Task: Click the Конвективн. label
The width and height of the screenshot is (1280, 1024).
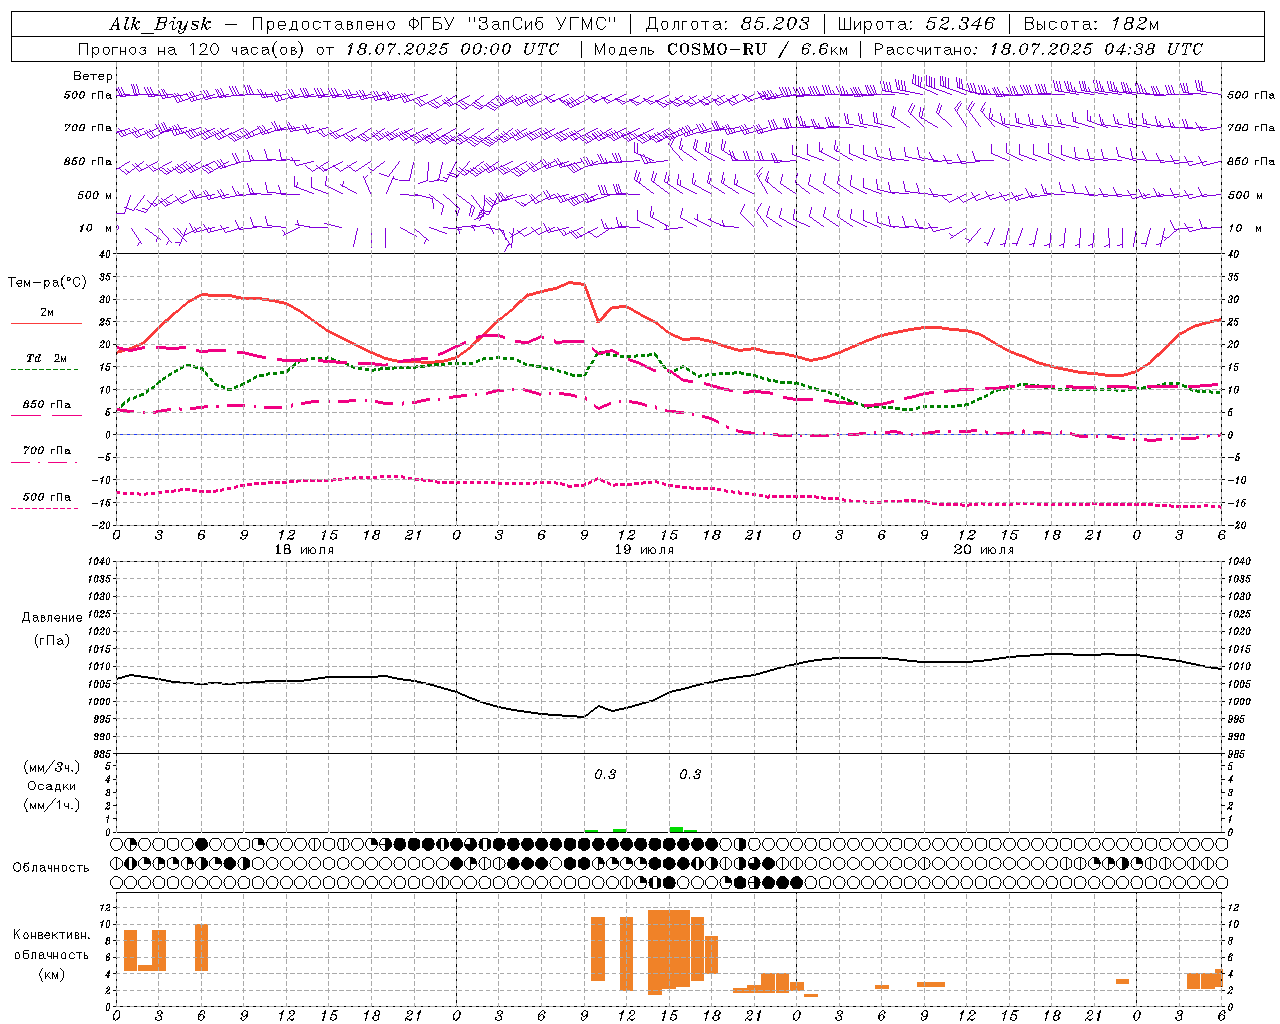Action: [x=52, y=935]
